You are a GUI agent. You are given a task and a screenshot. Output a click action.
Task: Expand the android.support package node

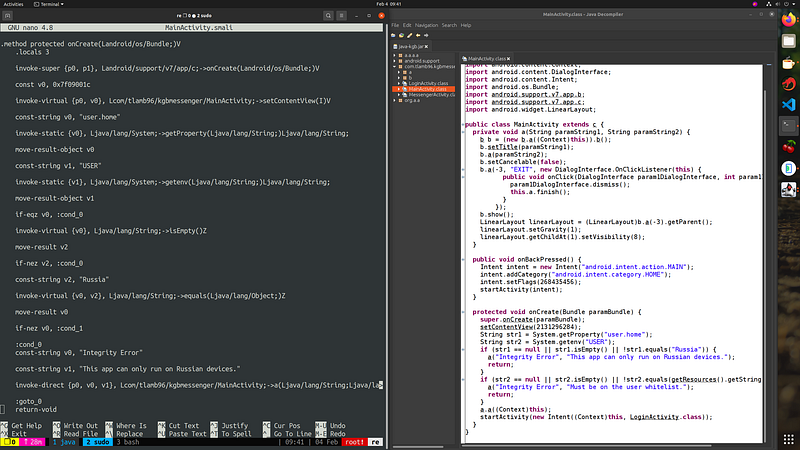pos(394,61)
